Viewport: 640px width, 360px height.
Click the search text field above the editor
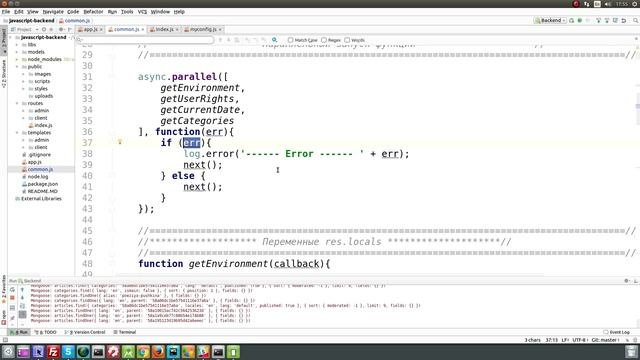point(145,40)
